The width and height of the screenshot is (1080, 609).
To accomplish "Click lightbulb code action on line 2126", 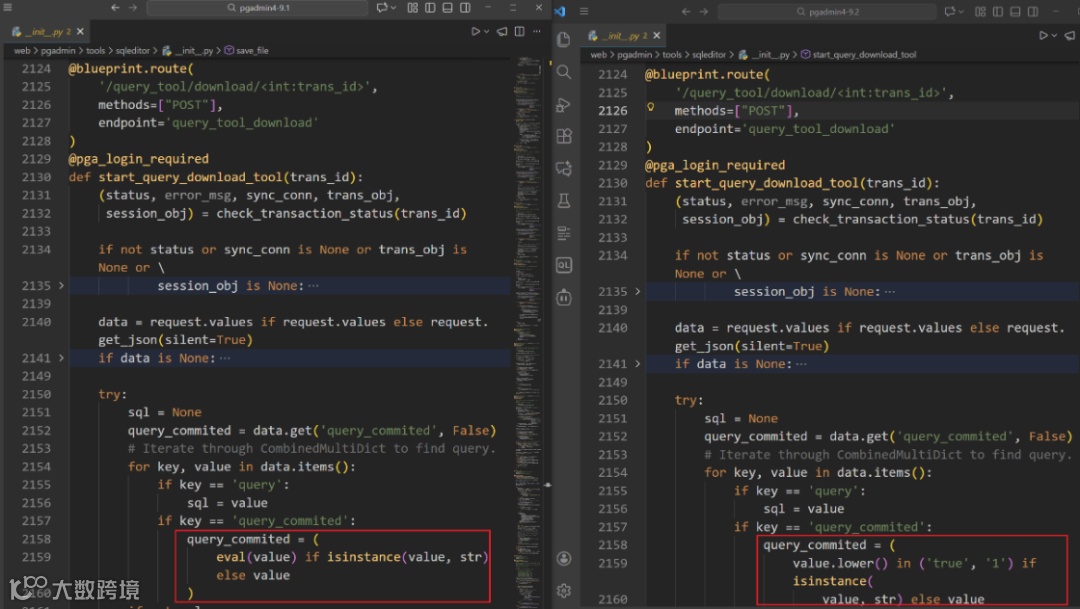I will [x=651, y=107].
